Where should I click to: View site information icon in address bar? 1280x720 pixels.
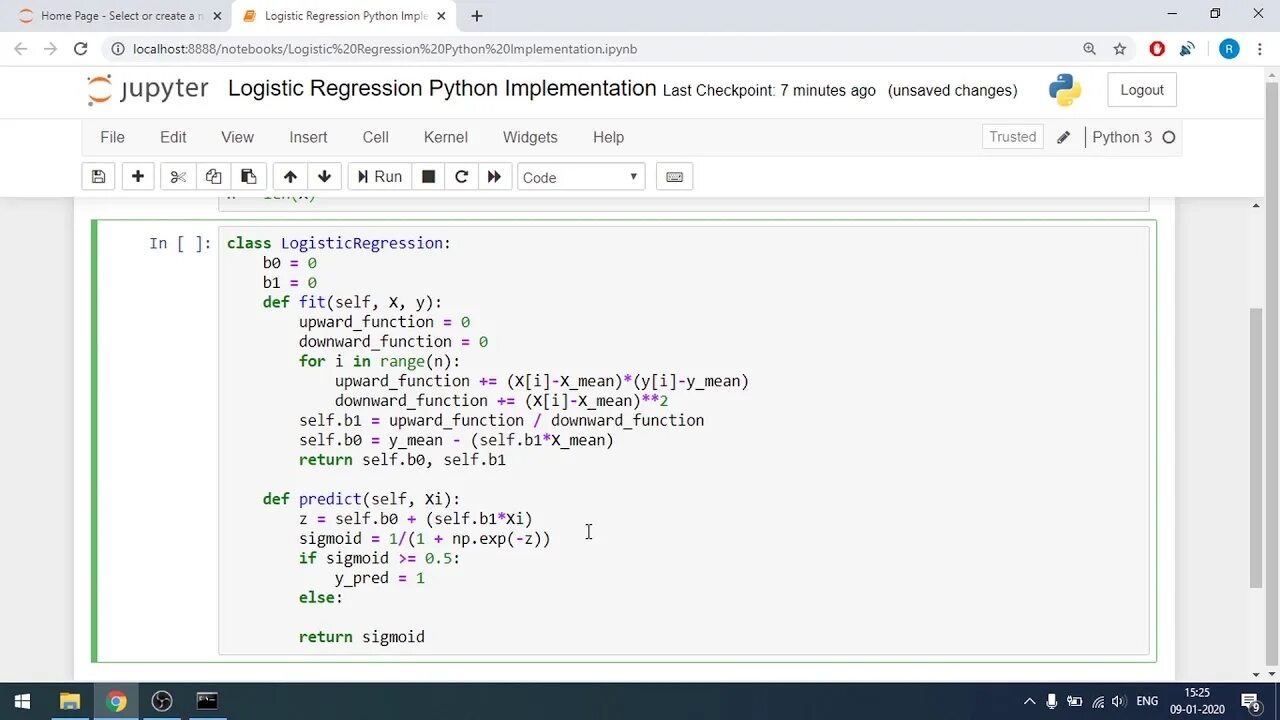click(117, 49)
